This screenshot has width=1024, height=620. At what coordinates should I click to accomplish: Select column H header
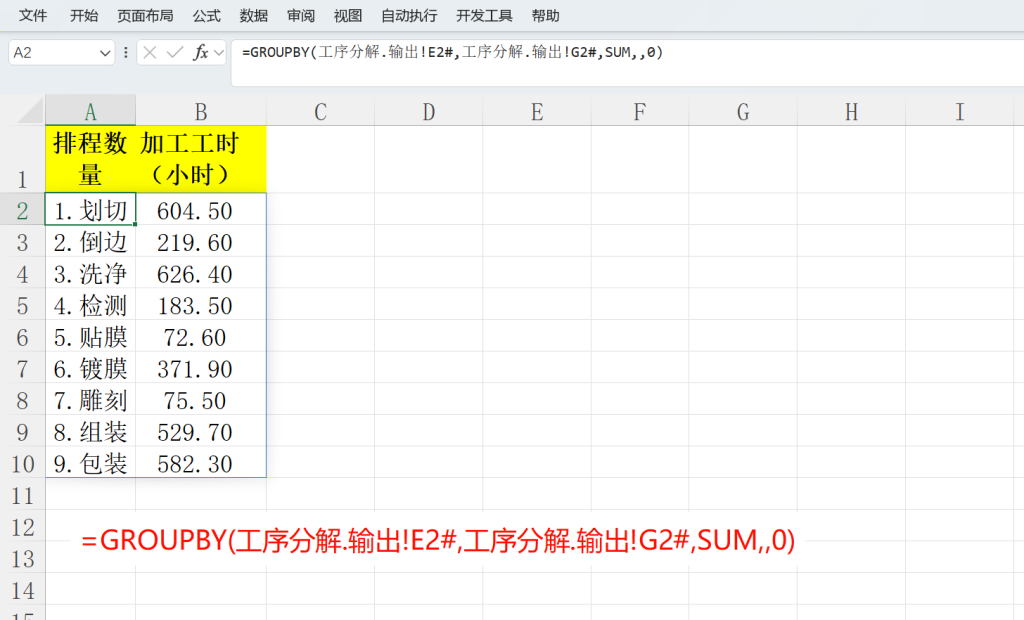[851, 112]
